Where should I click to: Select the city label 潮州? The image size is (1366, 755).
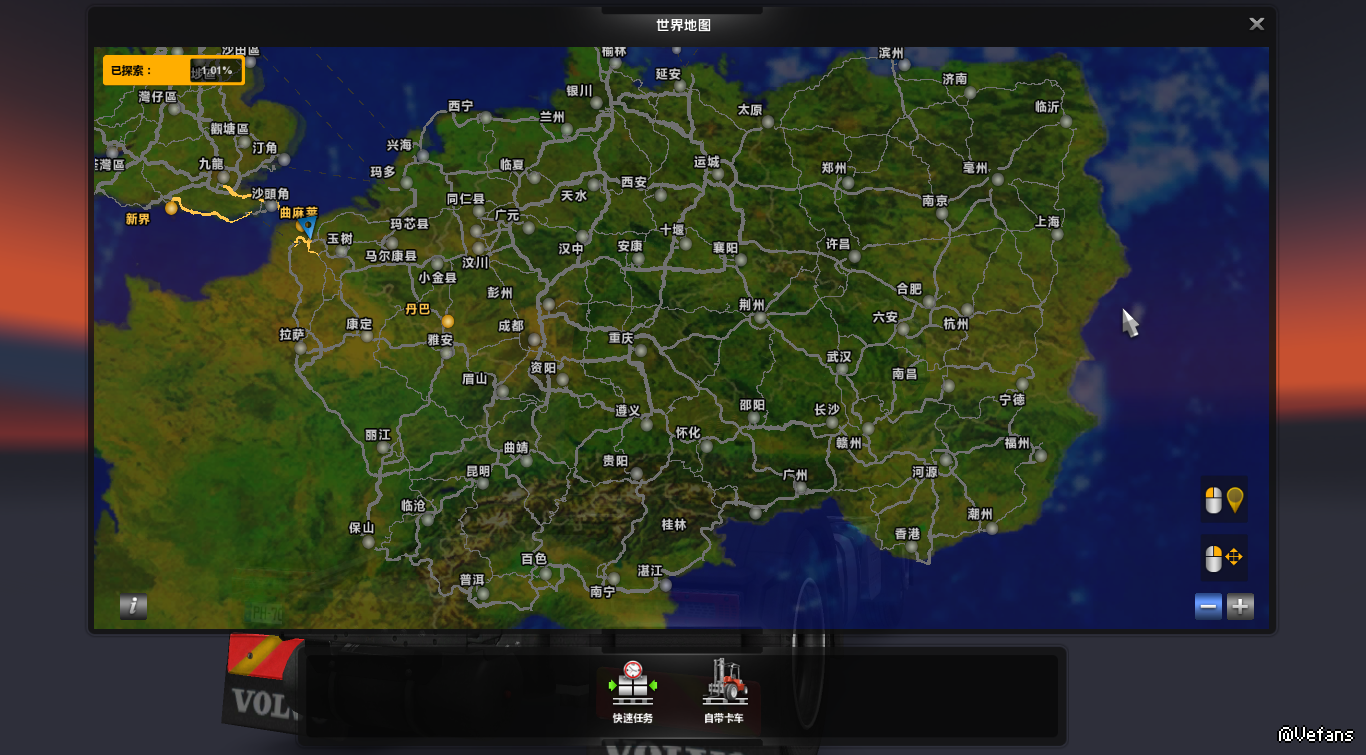coord(980,514)
